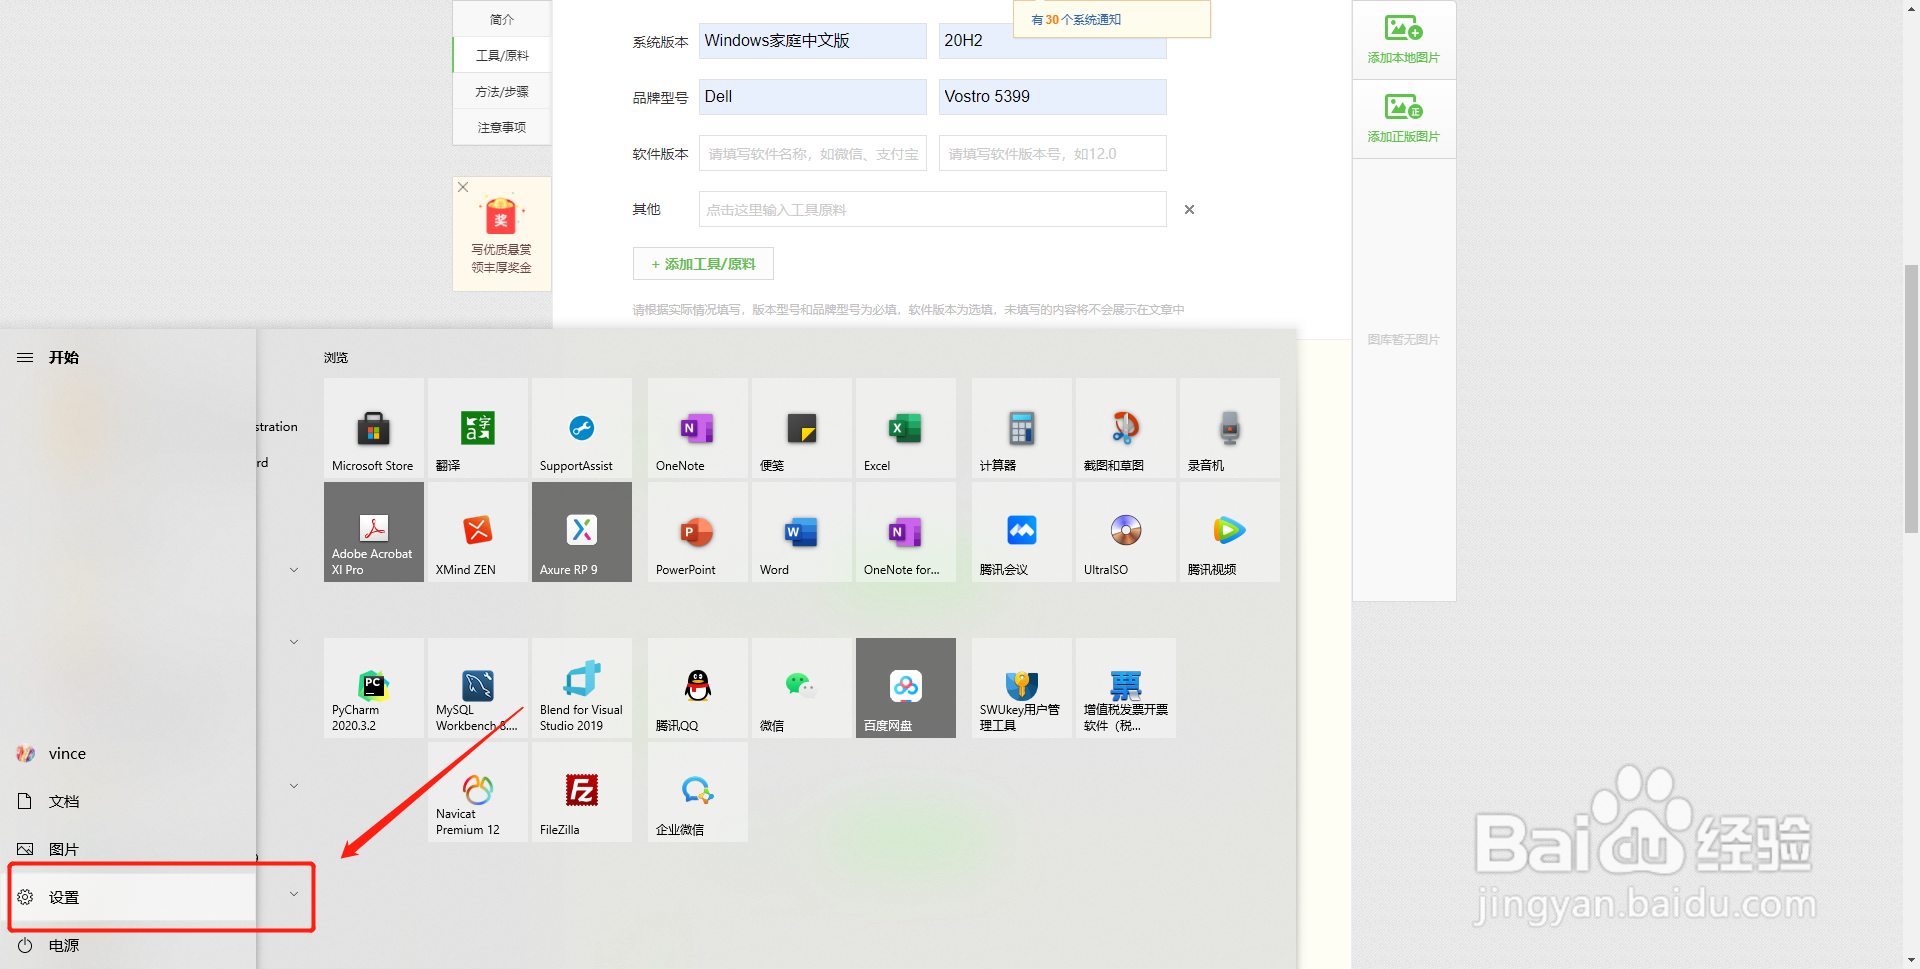
Task: Click the 其他 tool input field
Action: click(933, 209)
